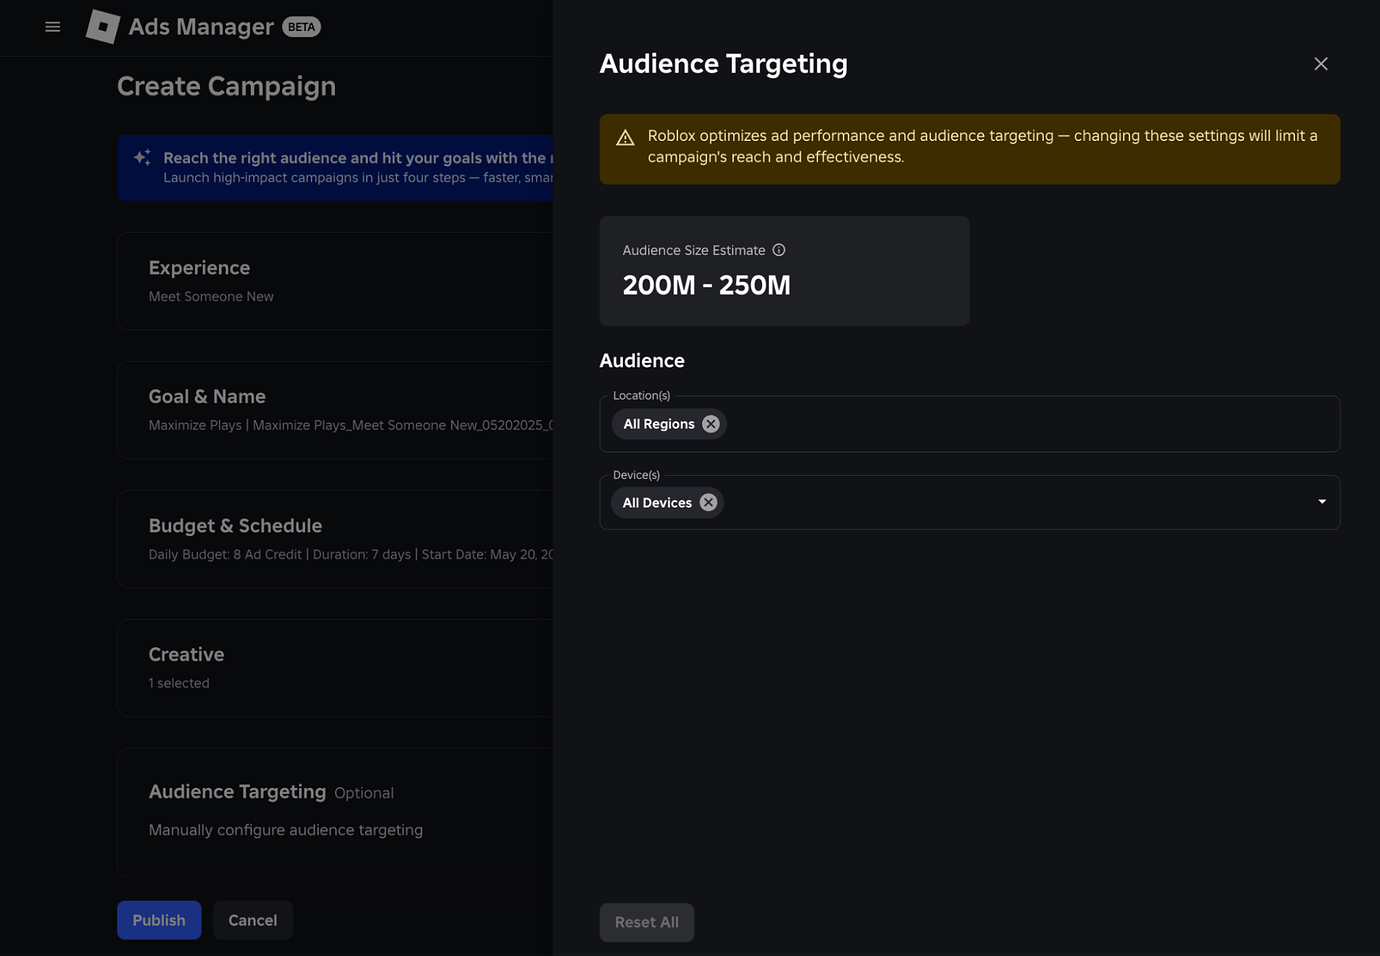Click the warning triangle icon

point(625,138)
